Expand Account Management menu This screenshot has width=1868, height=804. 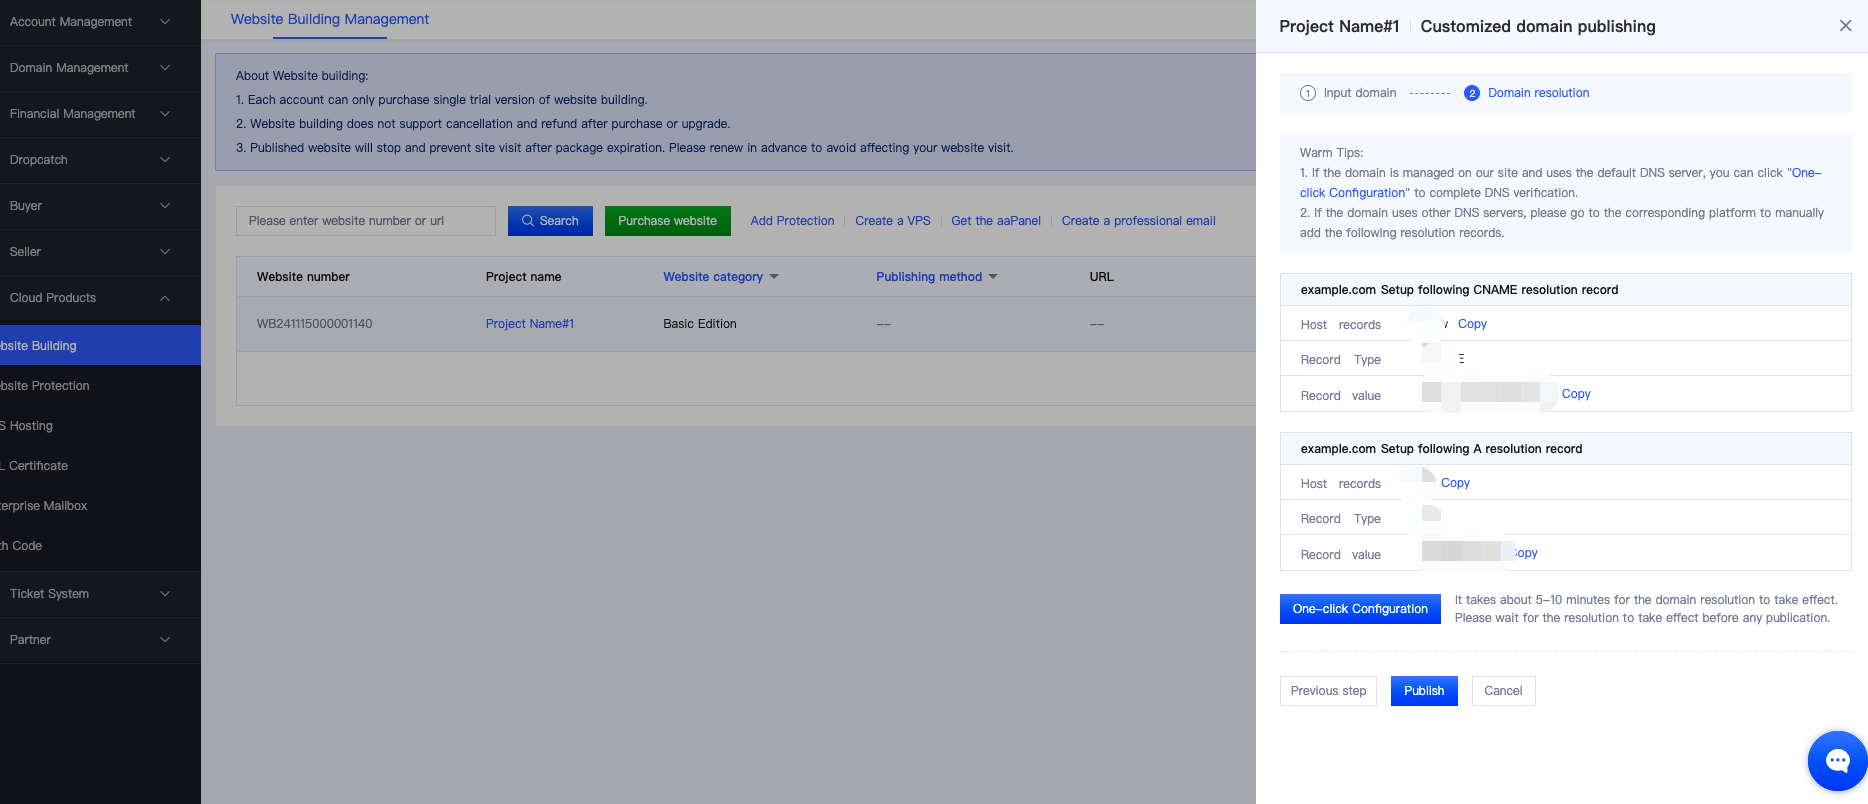[90, 22]
